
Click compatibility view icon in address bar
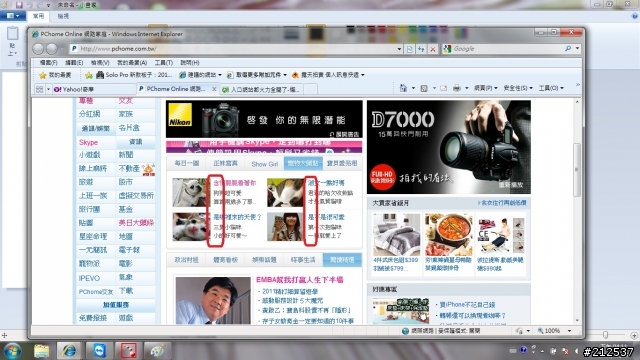click(x=410, y=49)
